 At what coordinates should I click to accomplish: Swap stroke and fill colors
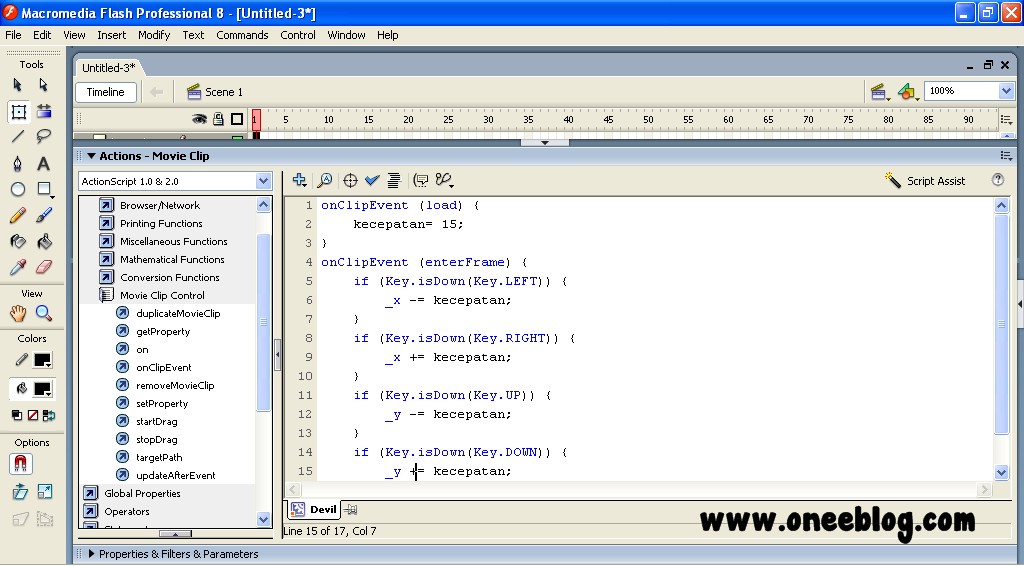pos(48,415)
